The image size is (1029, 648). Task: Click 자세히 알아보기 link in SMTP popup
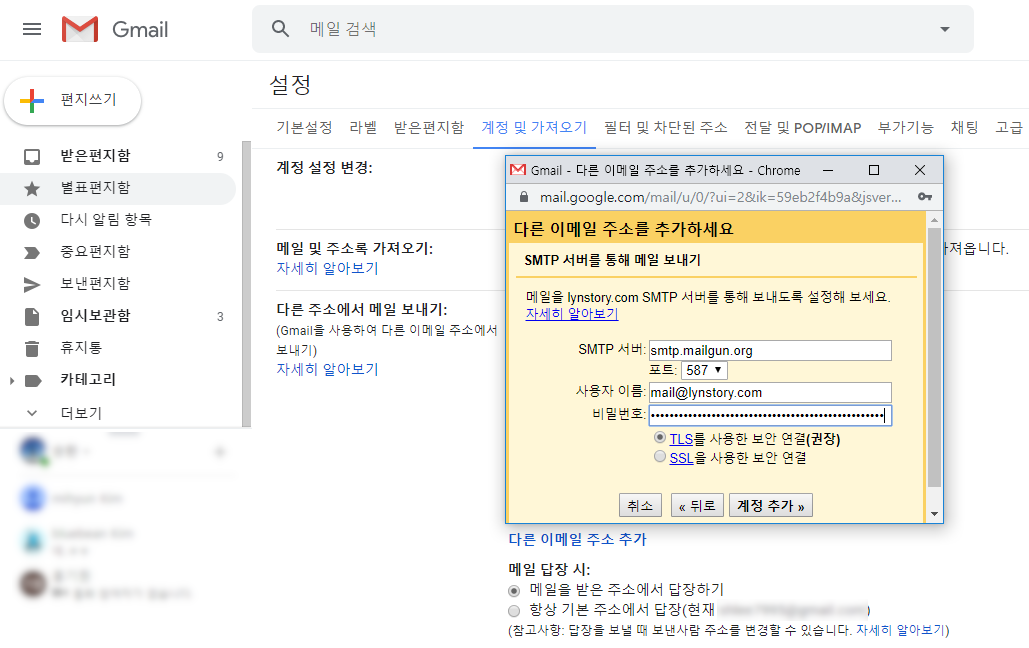[572, 314]
